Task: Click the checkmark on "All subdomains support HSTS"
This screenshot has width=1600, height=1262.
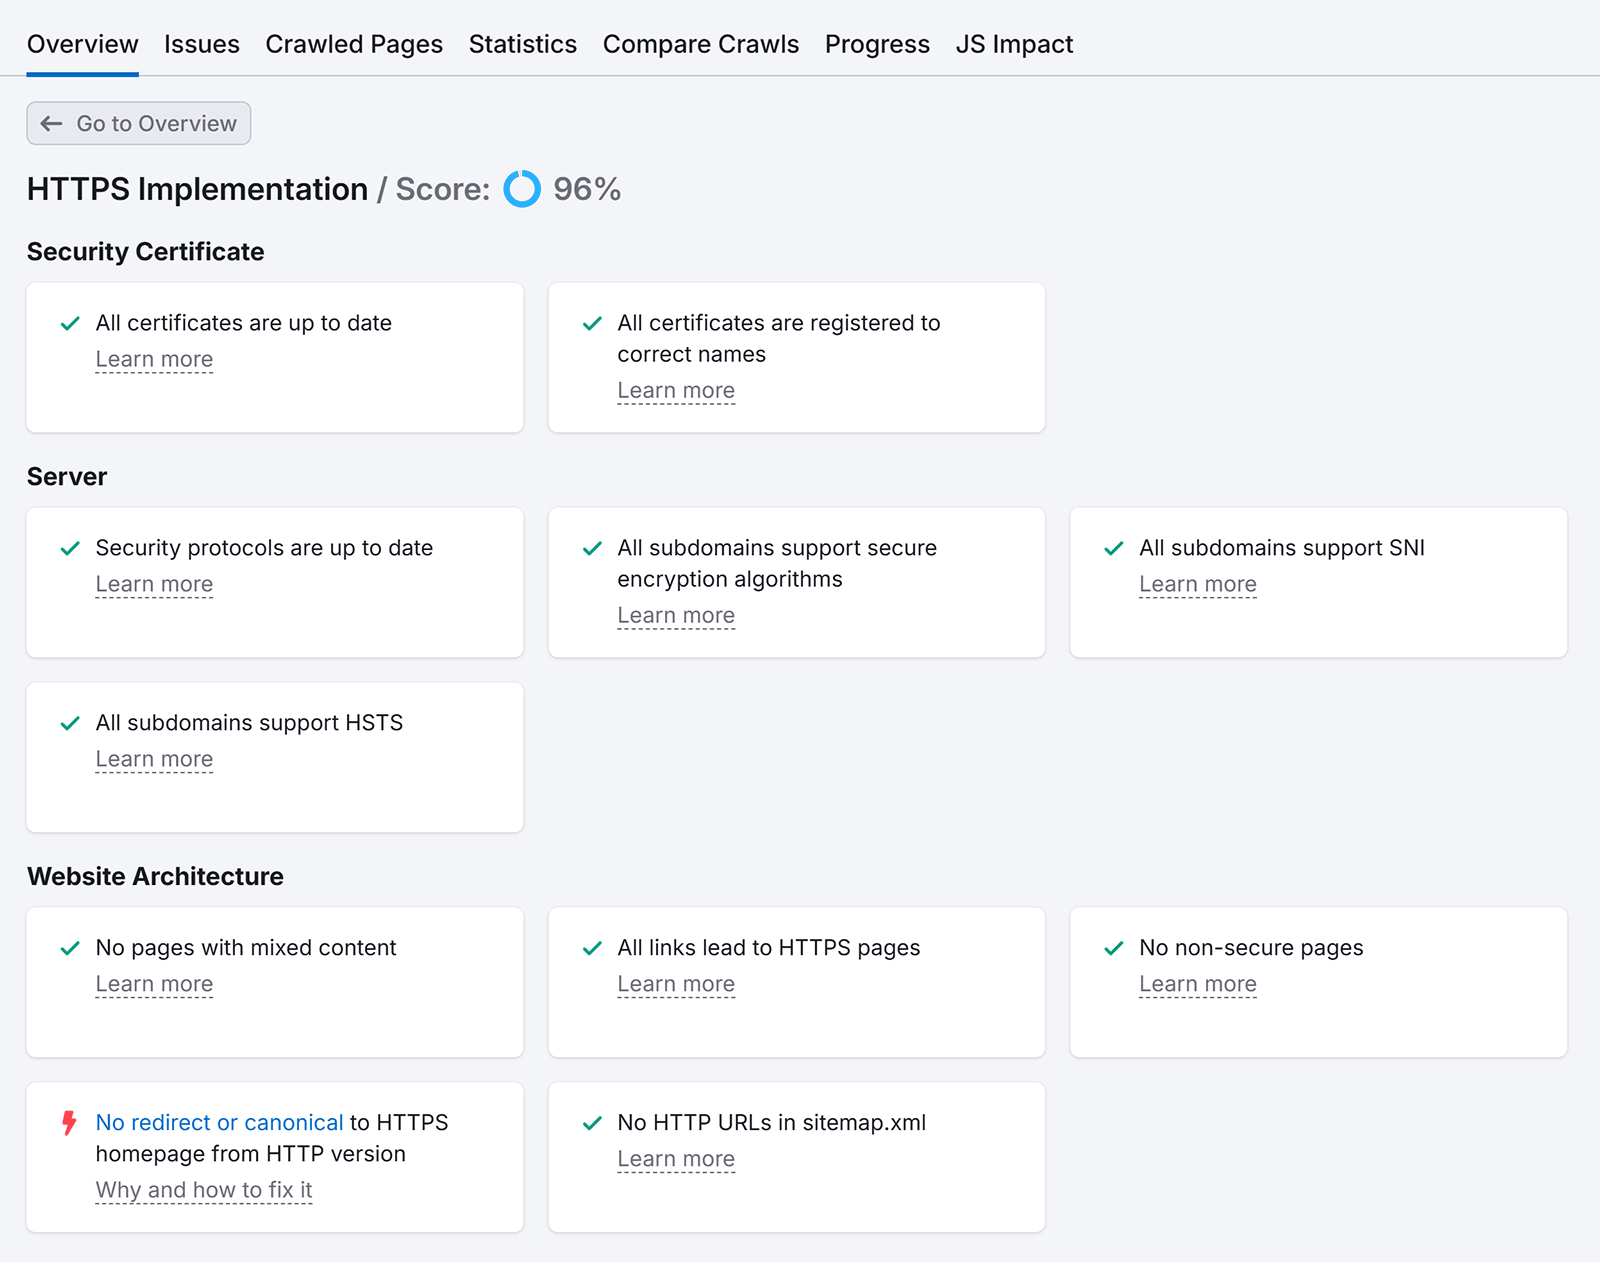Action: 69,723
